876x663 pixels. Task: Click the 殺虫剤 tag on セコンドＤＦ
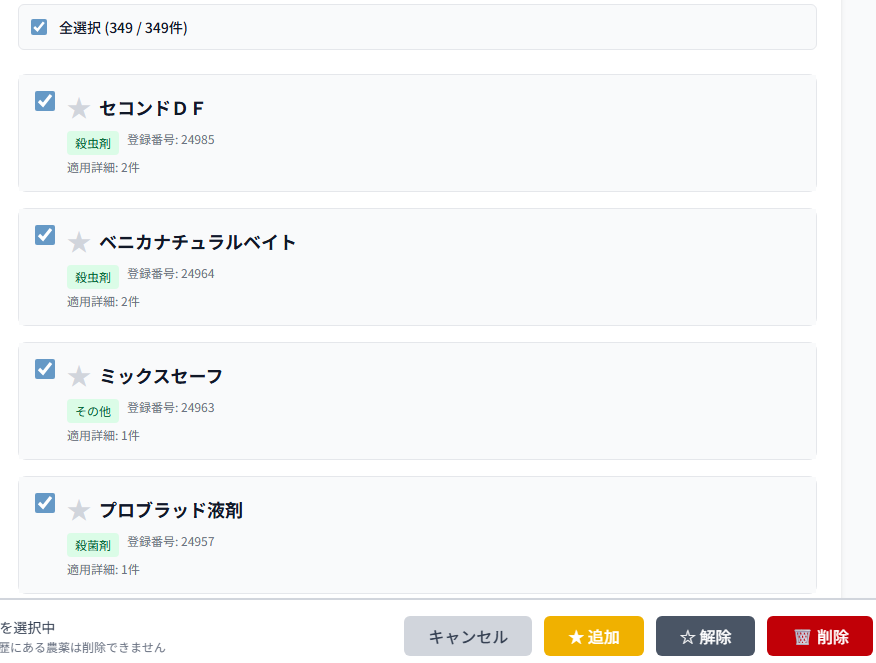[x=93, y=143]
